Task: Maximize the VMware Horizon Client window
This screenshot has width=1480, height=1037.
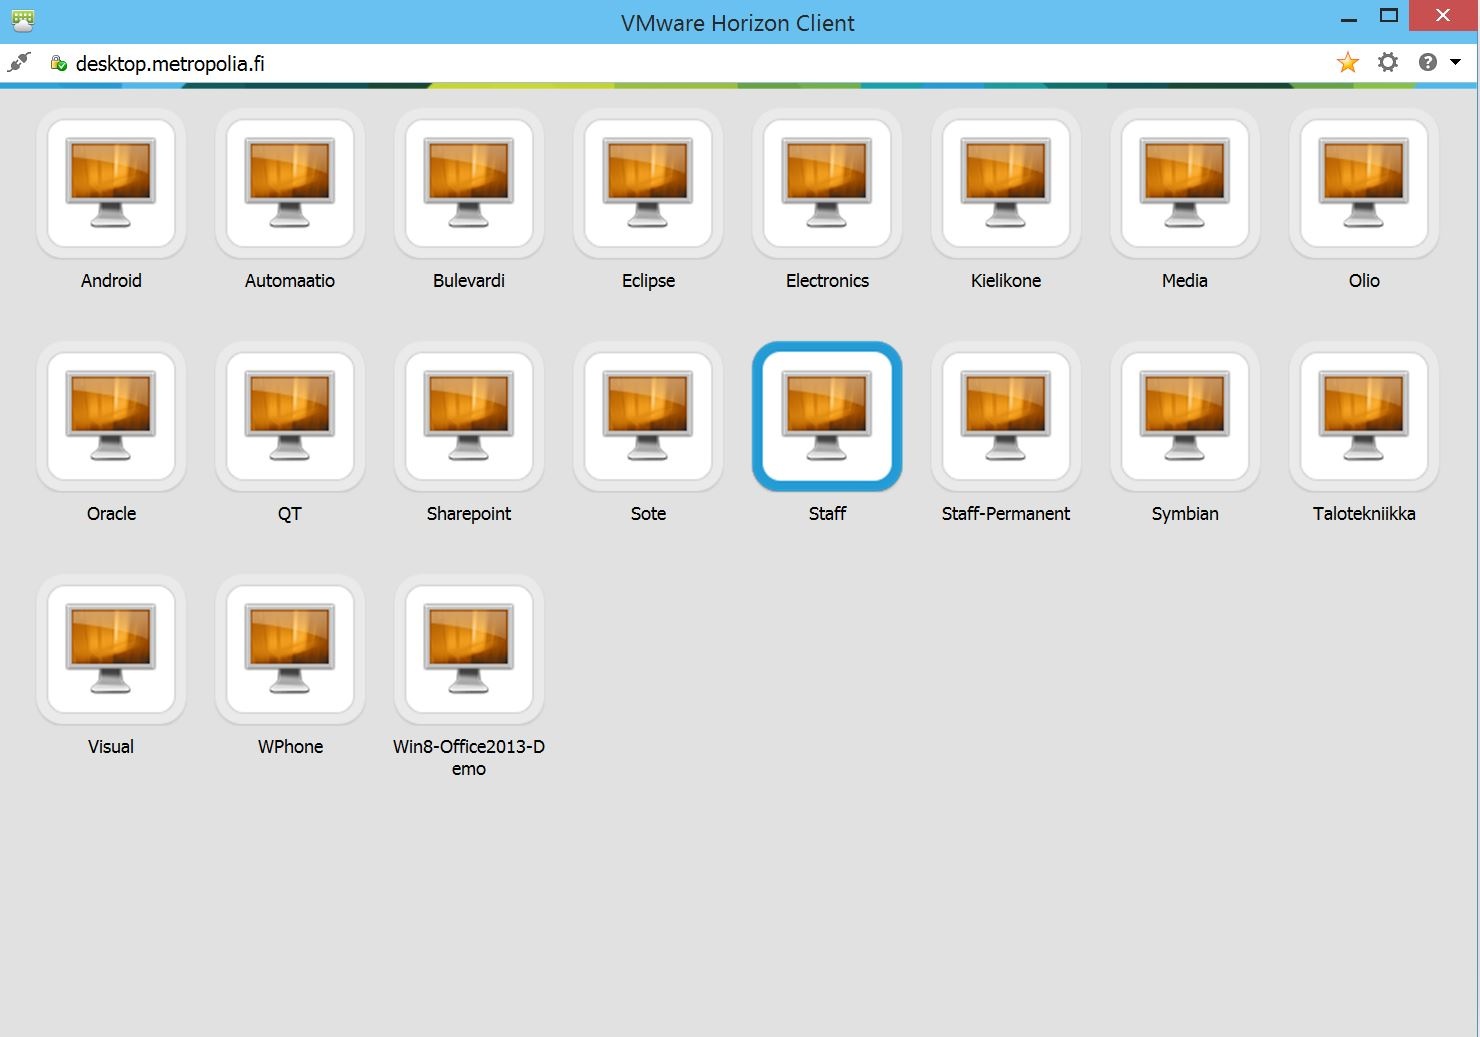Action: click(x=1389, y=16)
